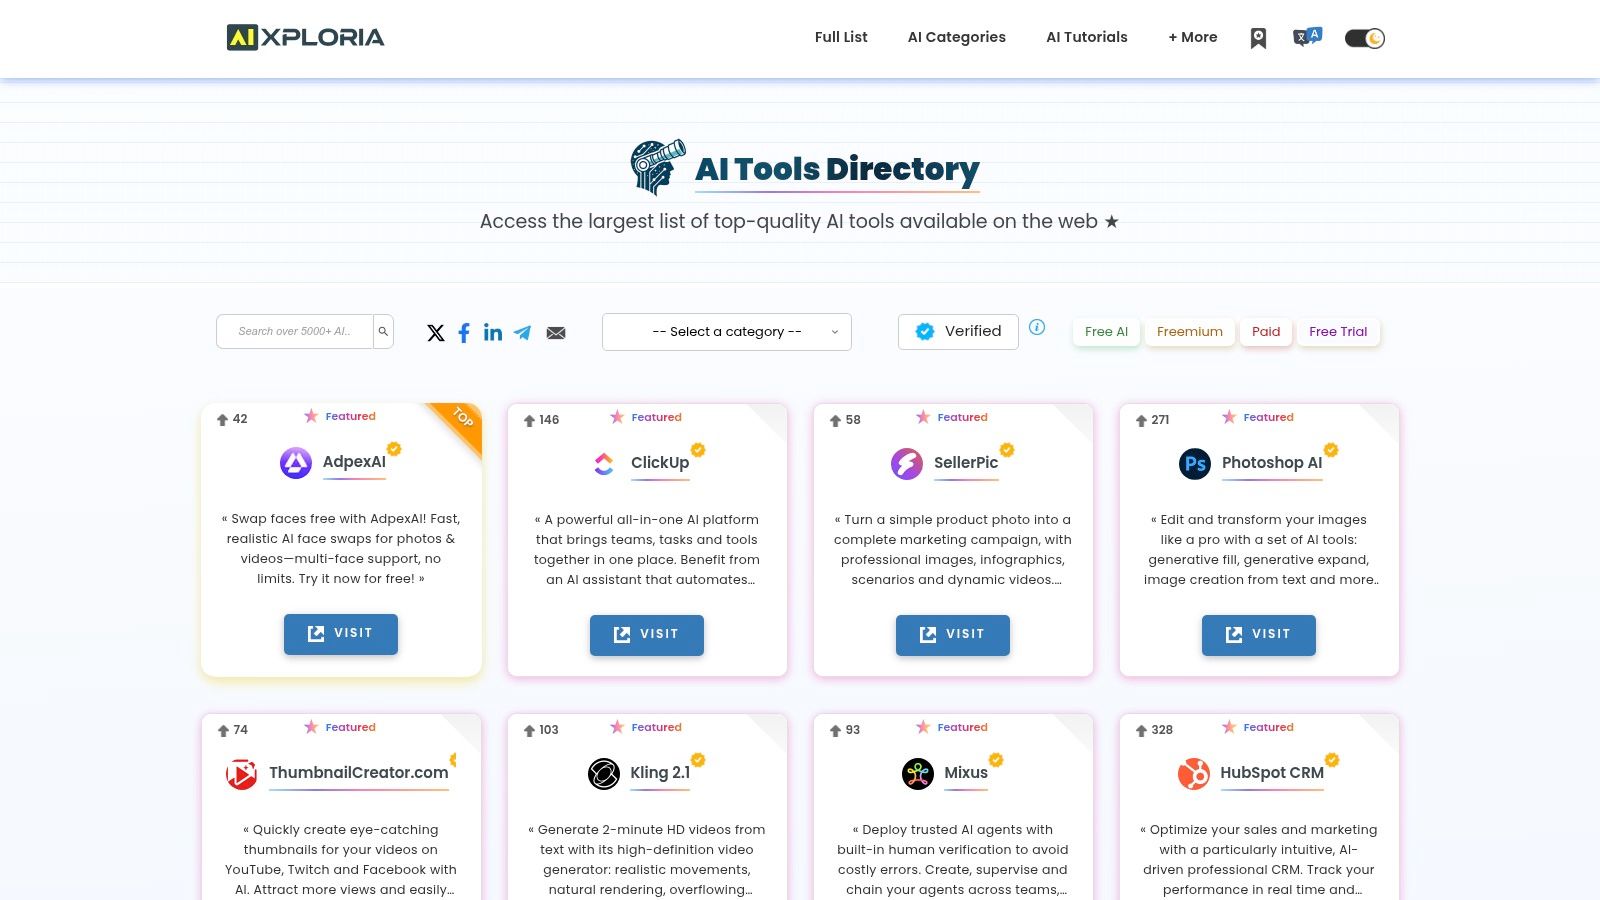Click the Mixus description text
Viewport: 1600px width, 900px height.
(x=953, y=860)
